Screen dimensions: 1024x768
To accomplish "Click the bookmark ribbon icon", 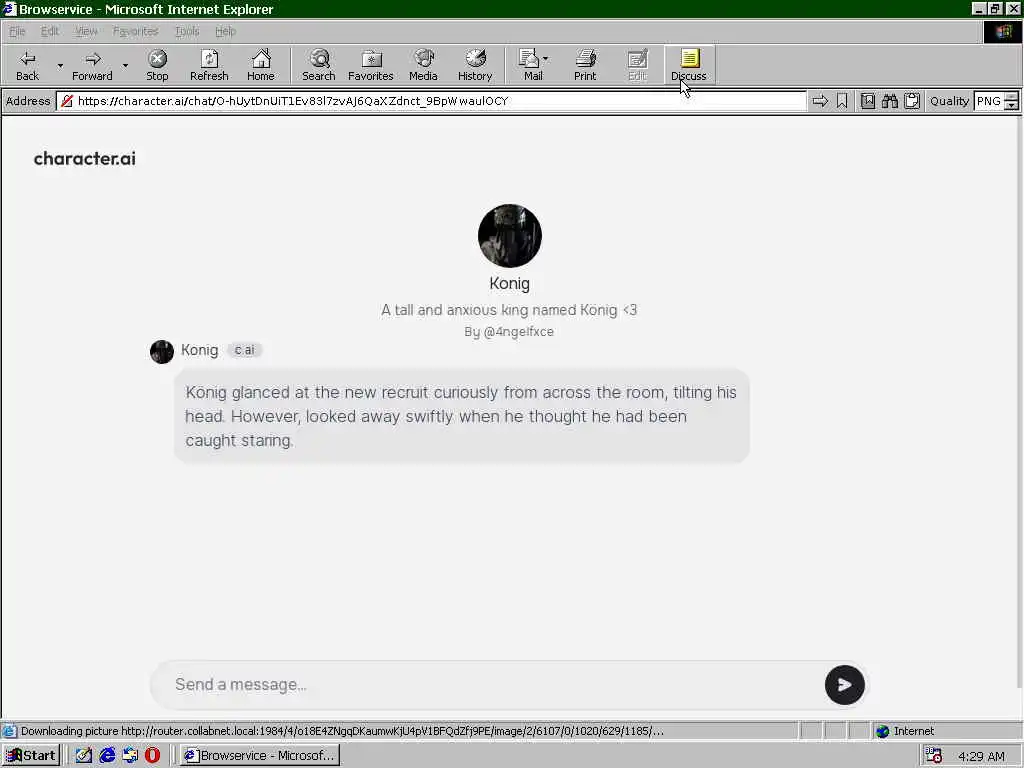I will click(x=842, y=101).
